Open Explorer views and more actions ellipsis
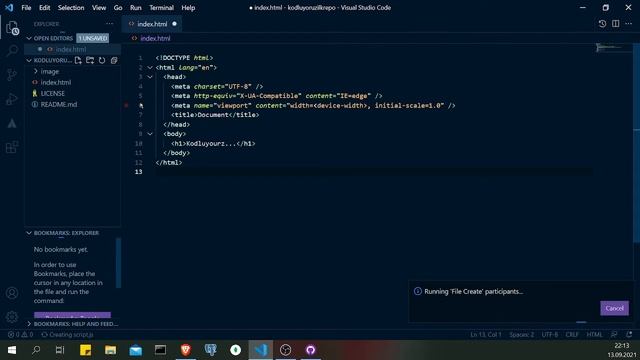This screenshot has height=360, width=640. click(x=109, y=24)
